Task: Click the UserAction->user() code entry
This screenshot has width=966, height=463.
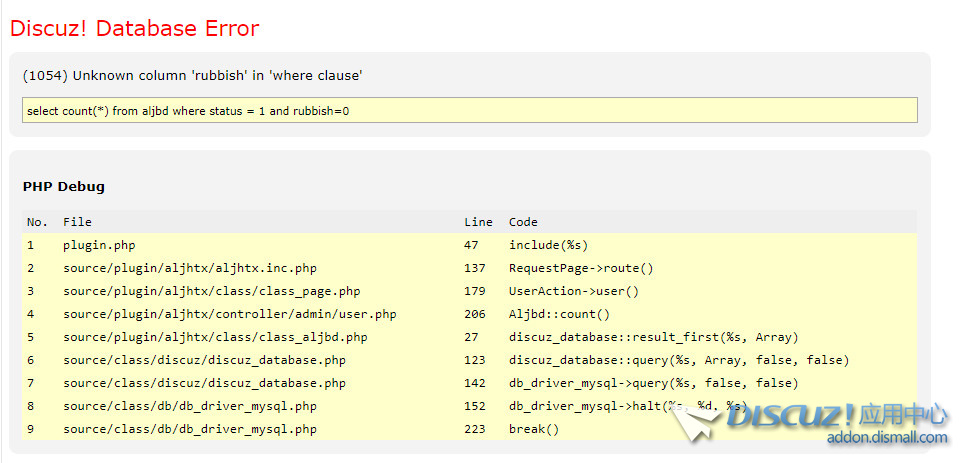Action: pos(573,291)
